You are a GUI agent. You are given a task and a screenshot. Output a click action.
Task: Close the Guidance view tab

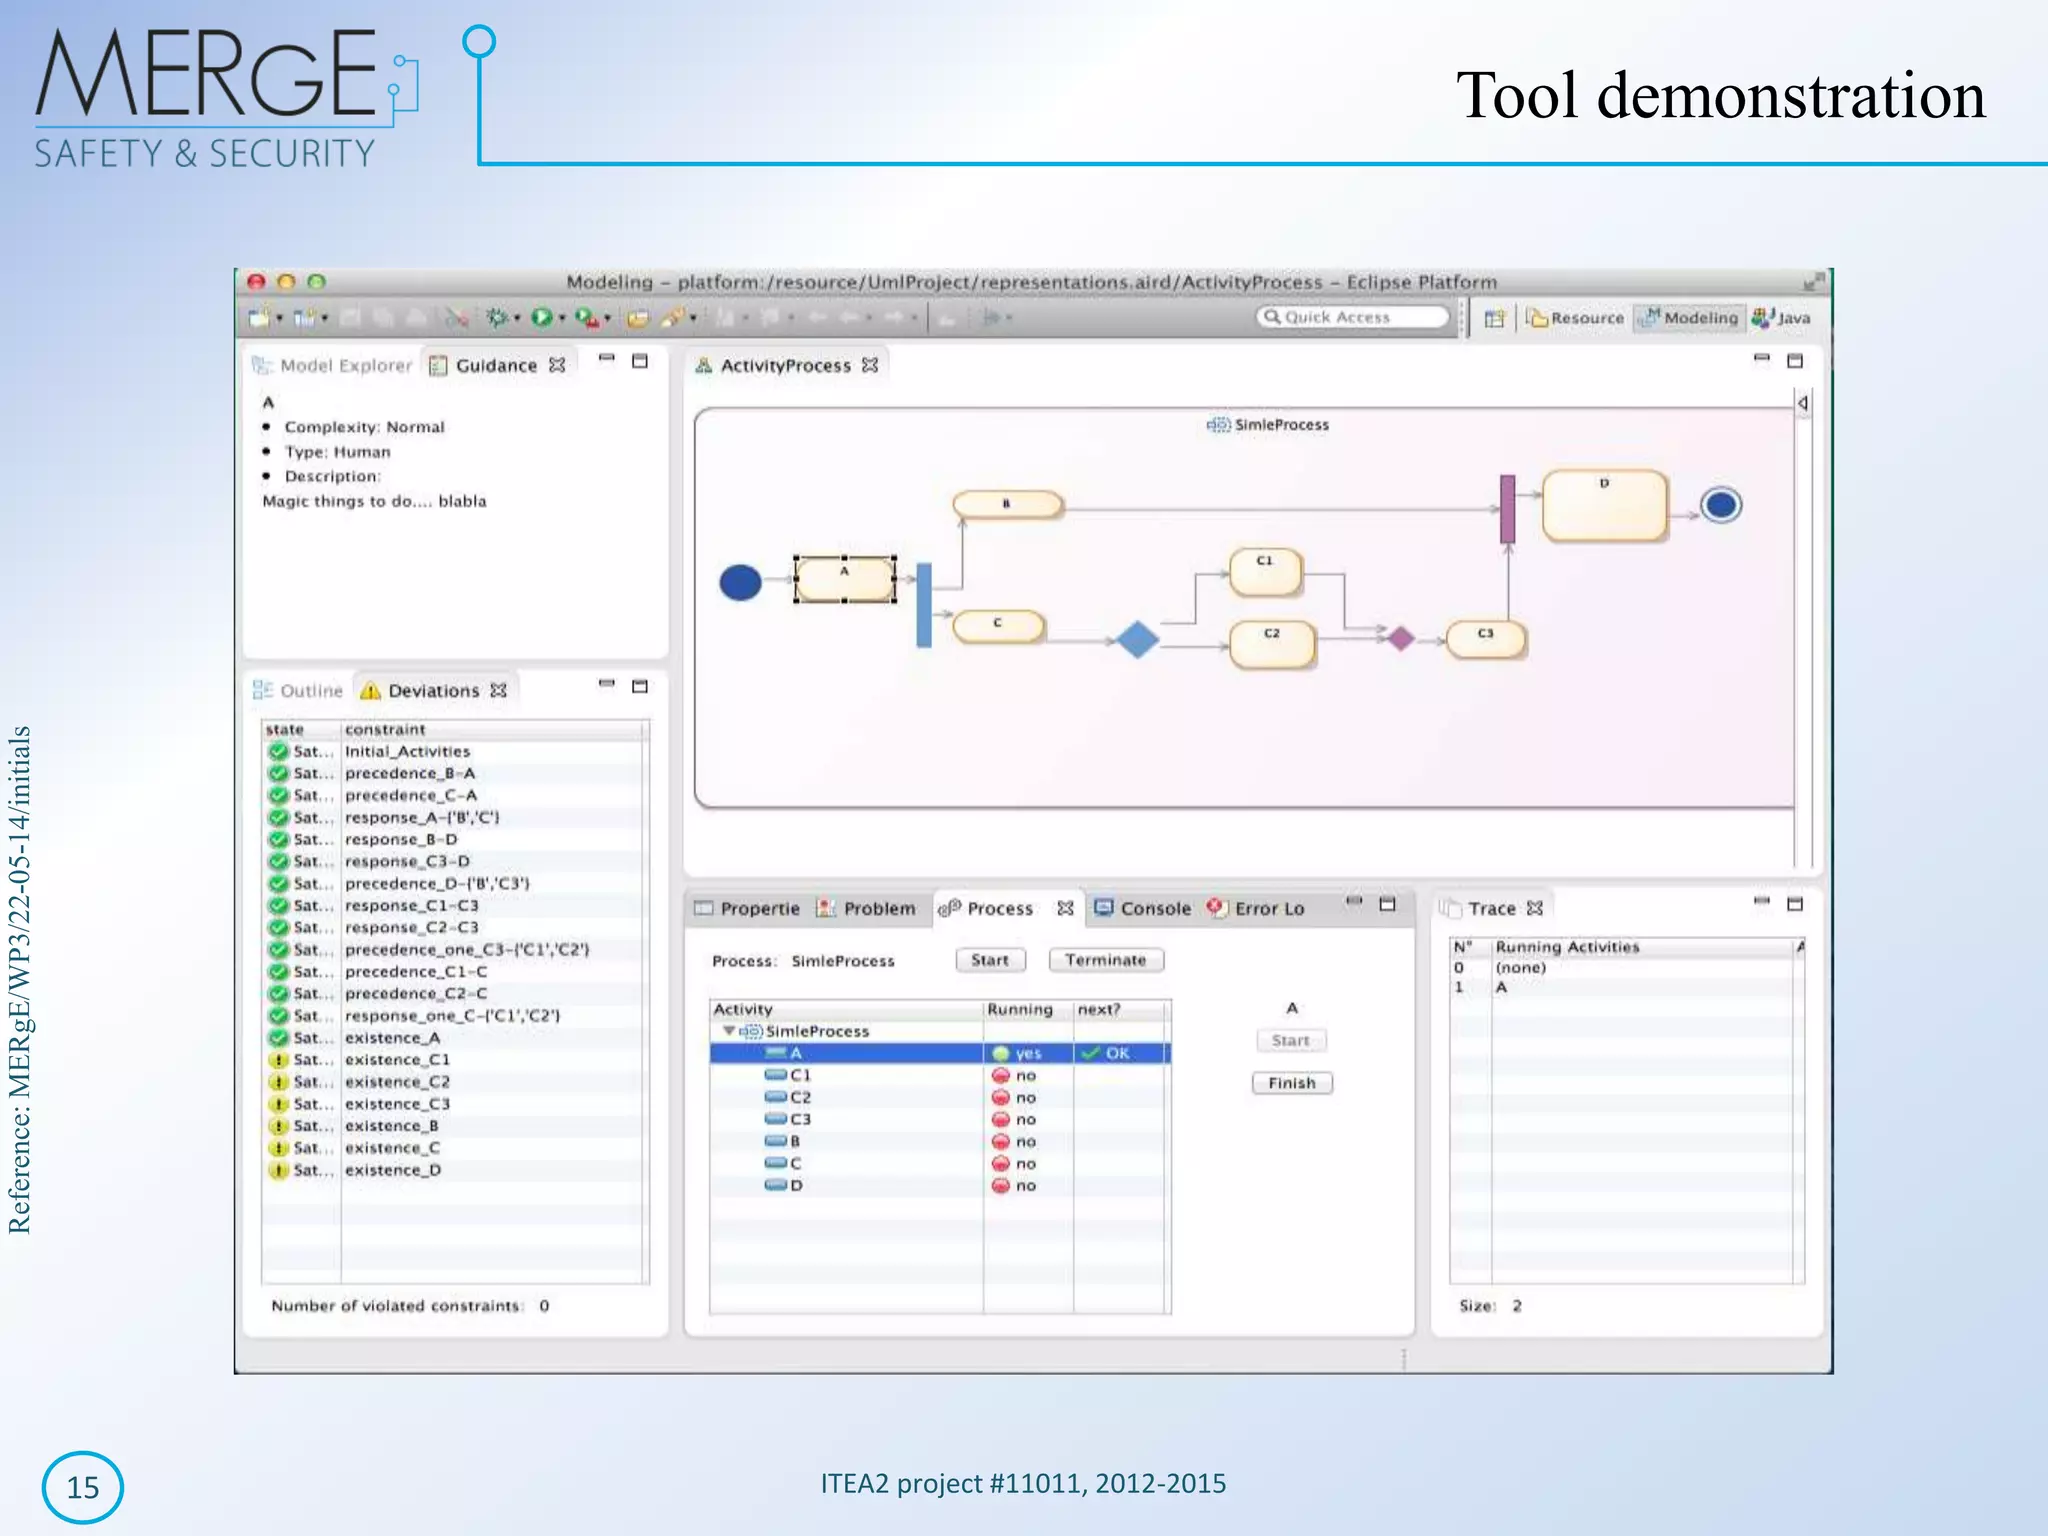click(558, 365)
